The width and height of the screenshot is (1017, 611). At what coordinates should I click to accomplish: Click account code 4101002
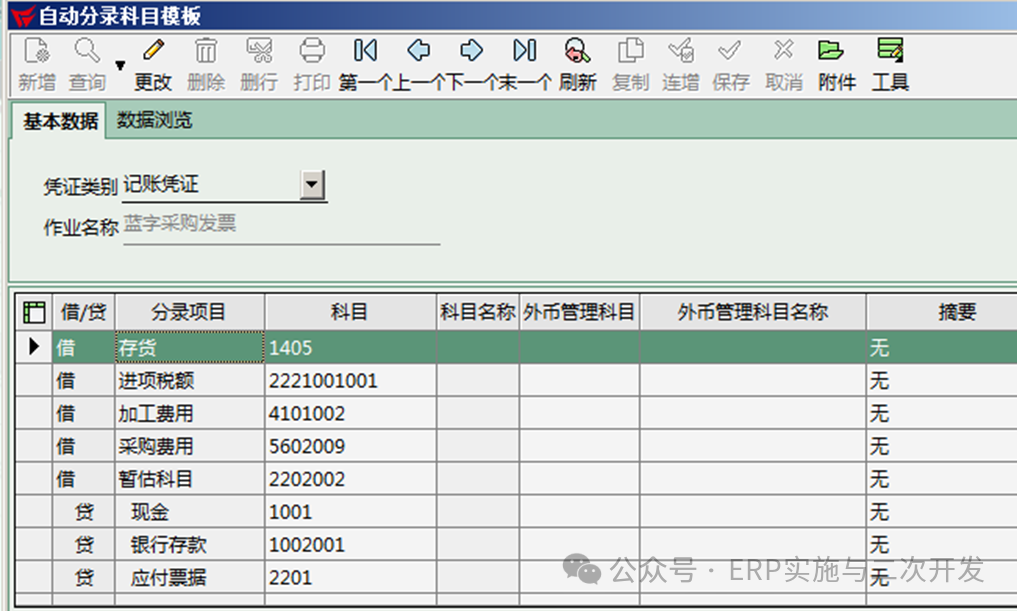click(x=307, y=413)
